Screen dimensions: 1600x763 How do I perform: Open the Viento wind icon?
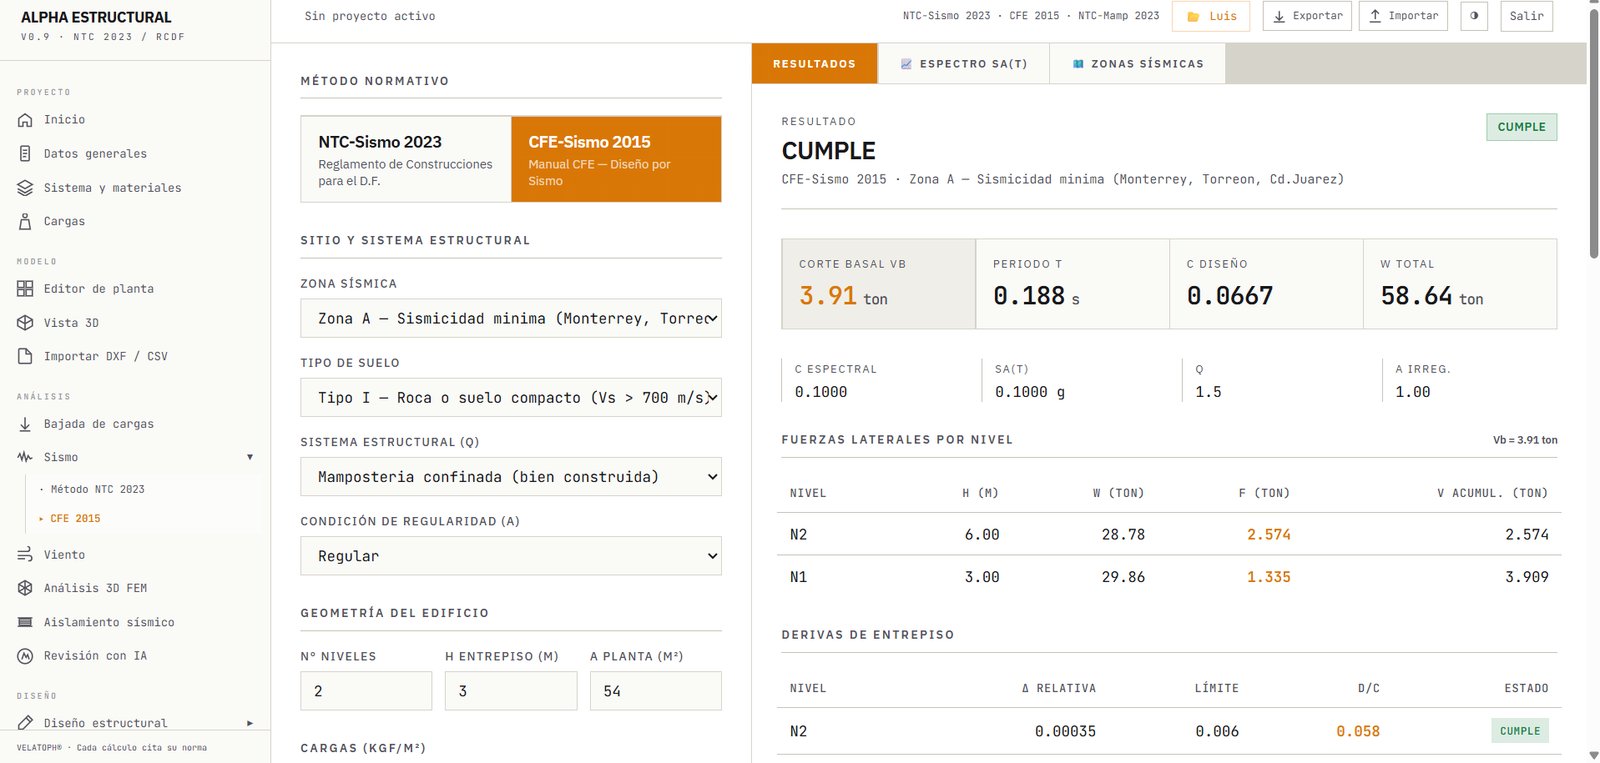(x=25, y=555)
